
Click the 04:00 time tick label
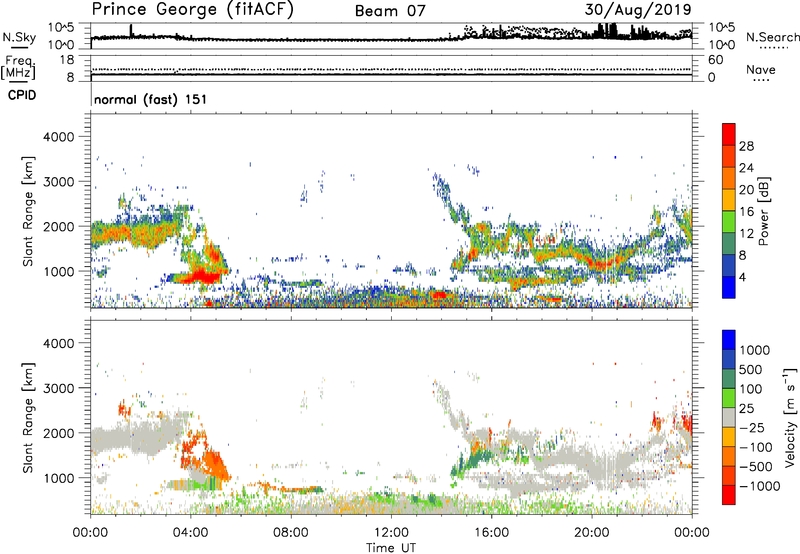click(x=190, y=533)
